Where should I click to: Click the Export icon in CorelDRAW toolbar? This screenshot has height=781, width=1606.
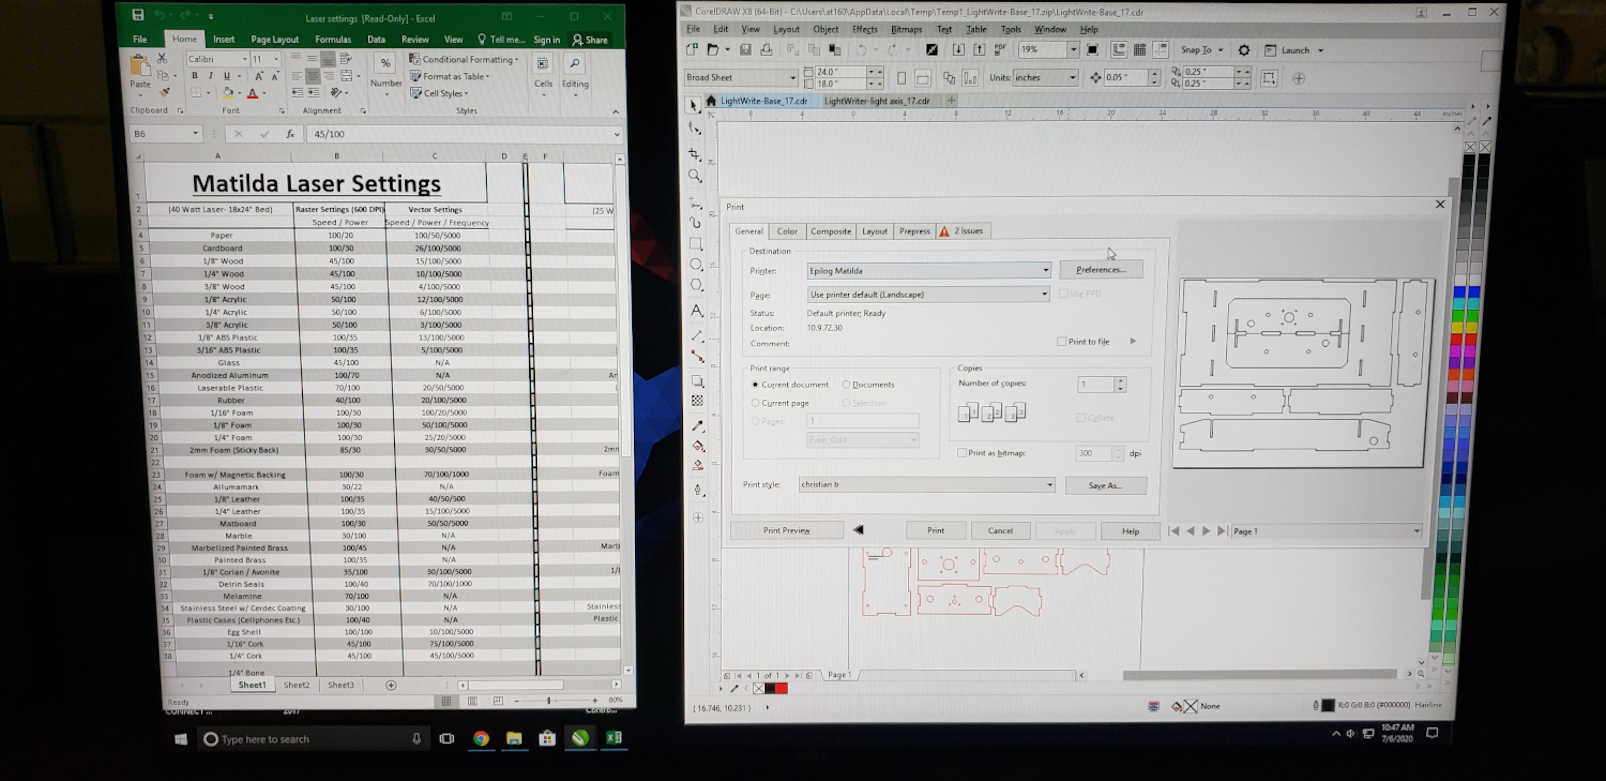pyautogui.click(x=979, y=49)
